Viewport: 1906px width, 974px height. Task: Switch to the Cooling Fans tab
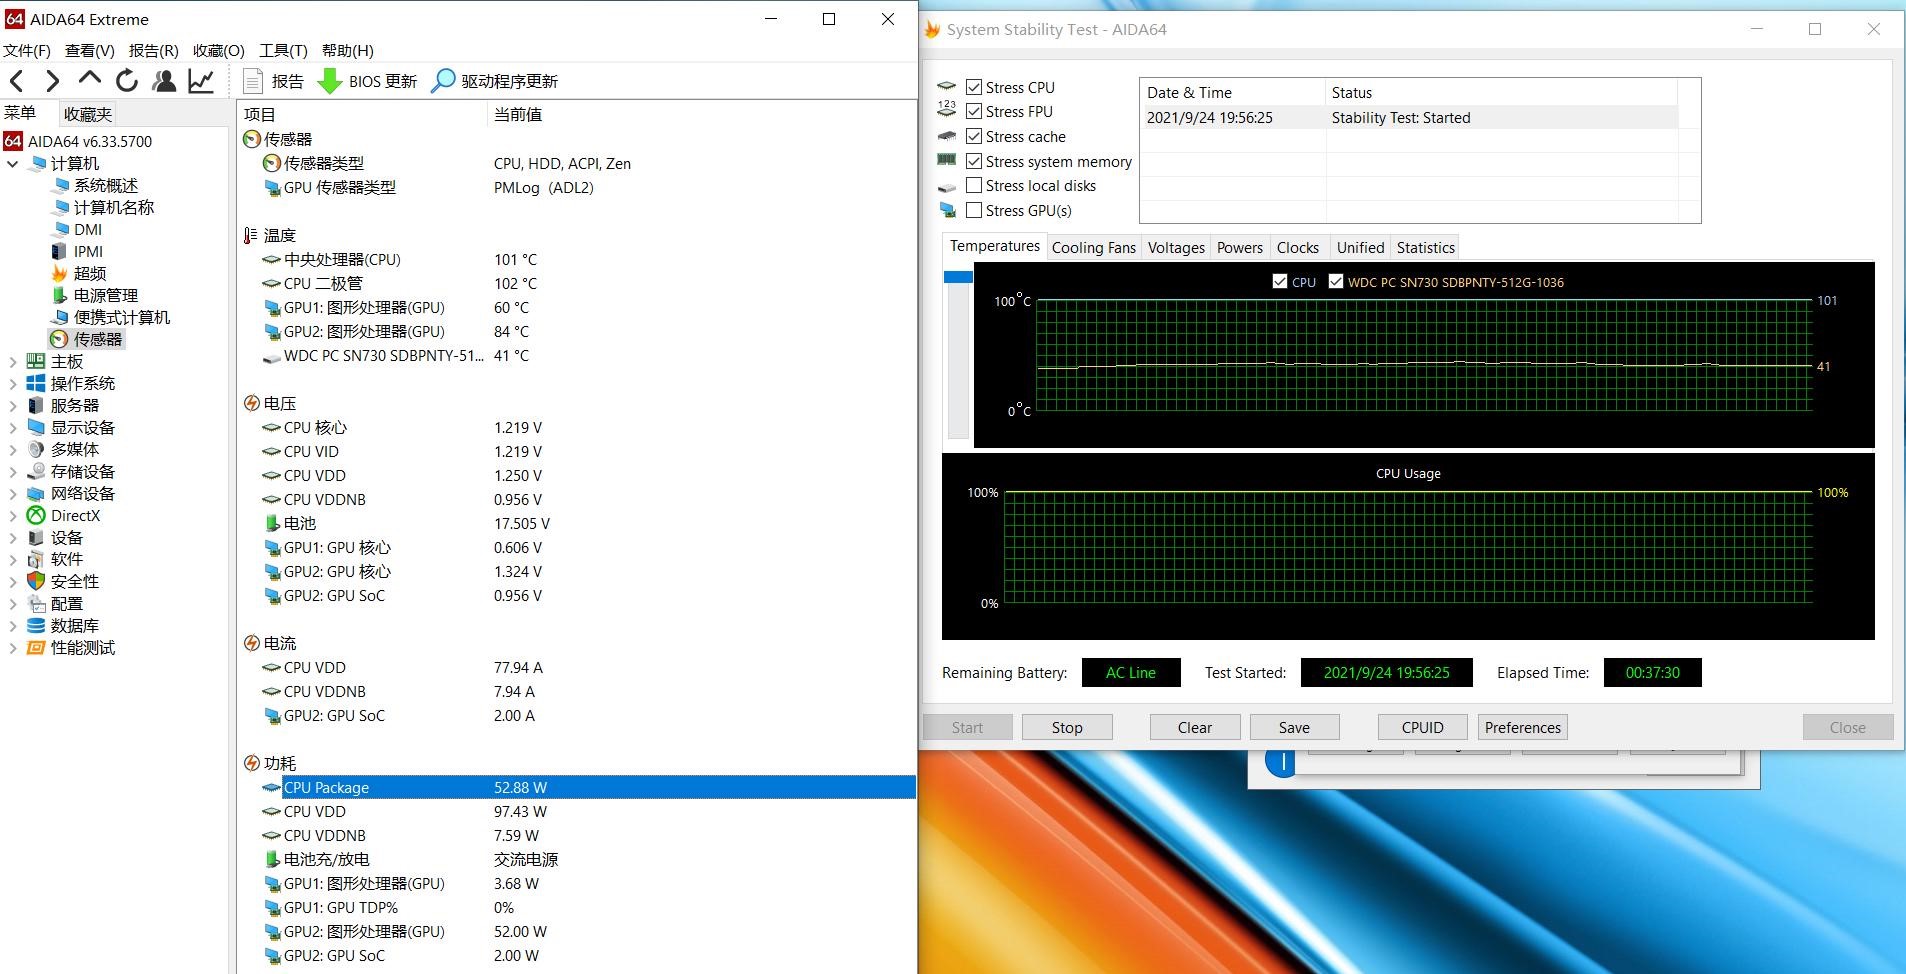pyautogui.click(x=1093, y=248)
